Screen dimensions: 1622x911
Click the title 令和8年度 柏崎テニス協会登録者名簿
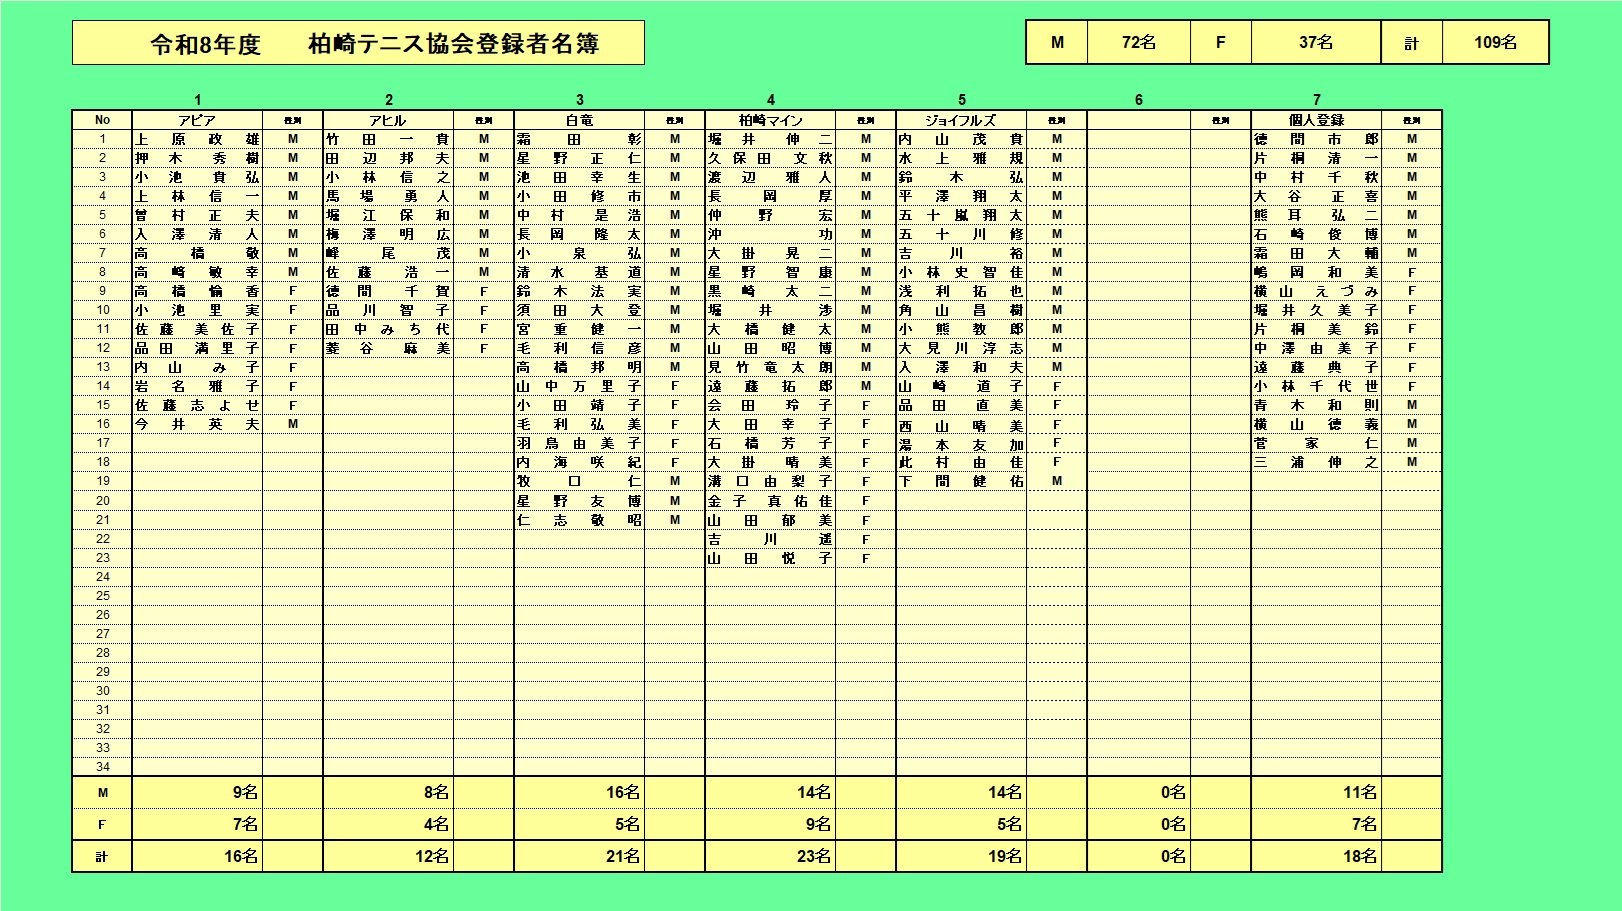coord(358,43)
